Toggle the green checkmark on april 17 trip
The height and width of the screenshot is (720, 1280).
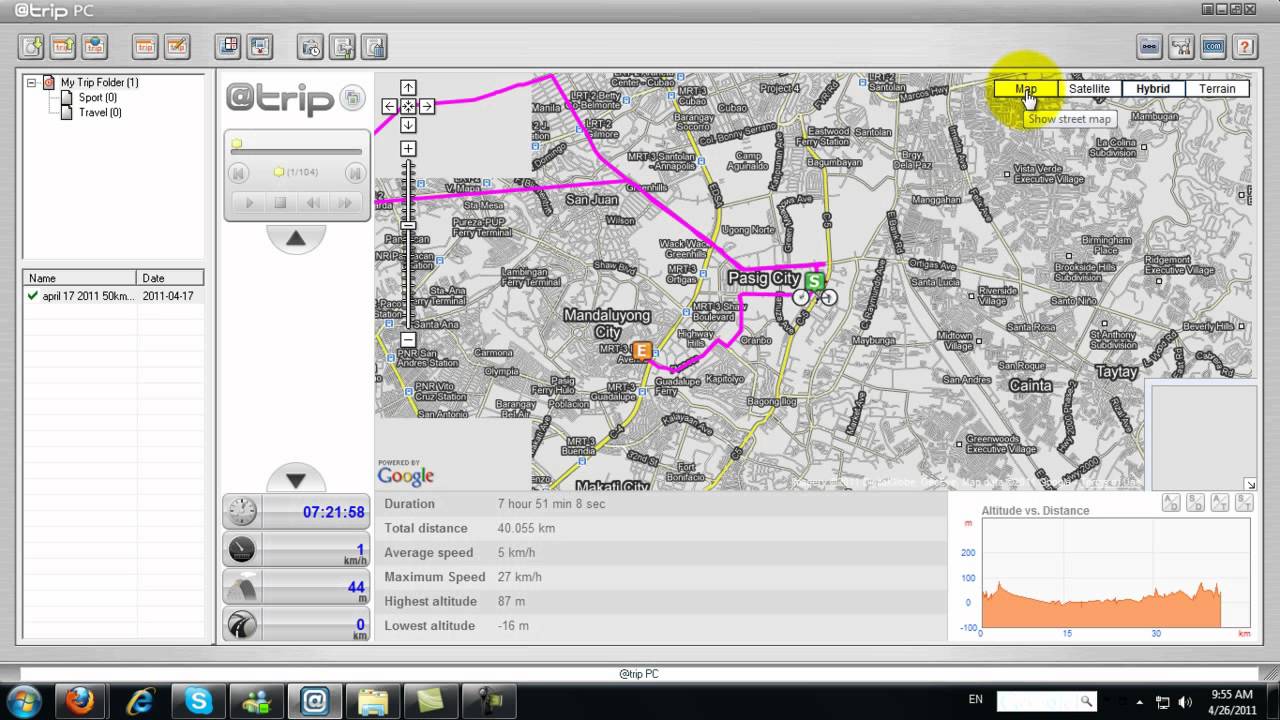(33, 296)
